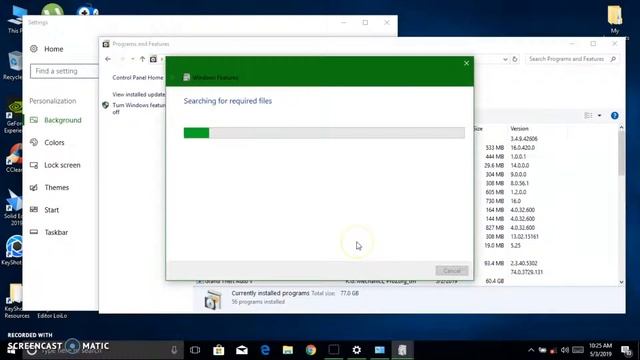Open File Explorer from the taskbar
The width and height of the screenshot is (640, 360).
[288, 350]
